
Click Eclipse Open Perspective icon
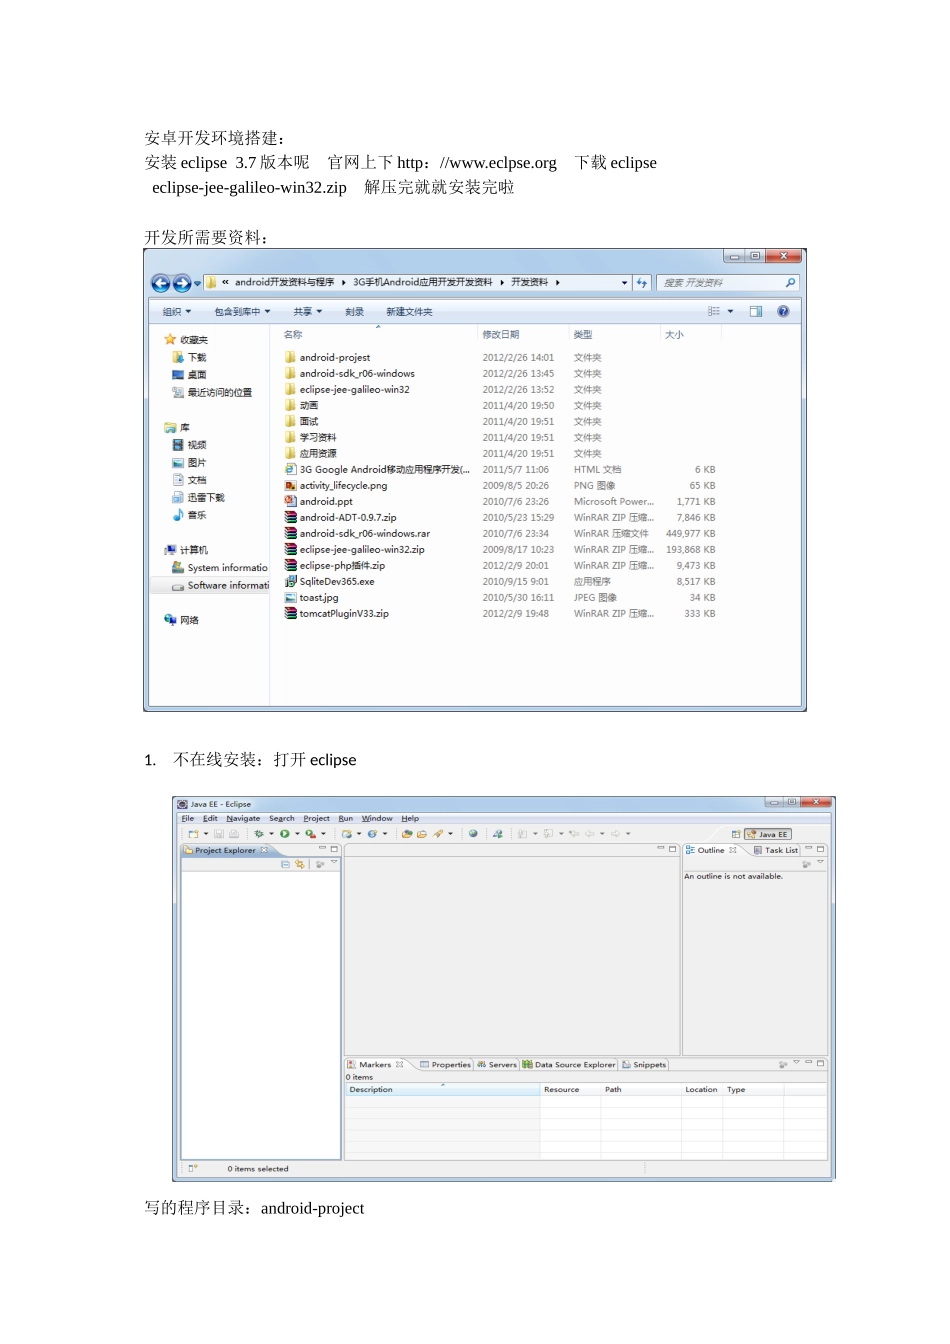point(736,834)
